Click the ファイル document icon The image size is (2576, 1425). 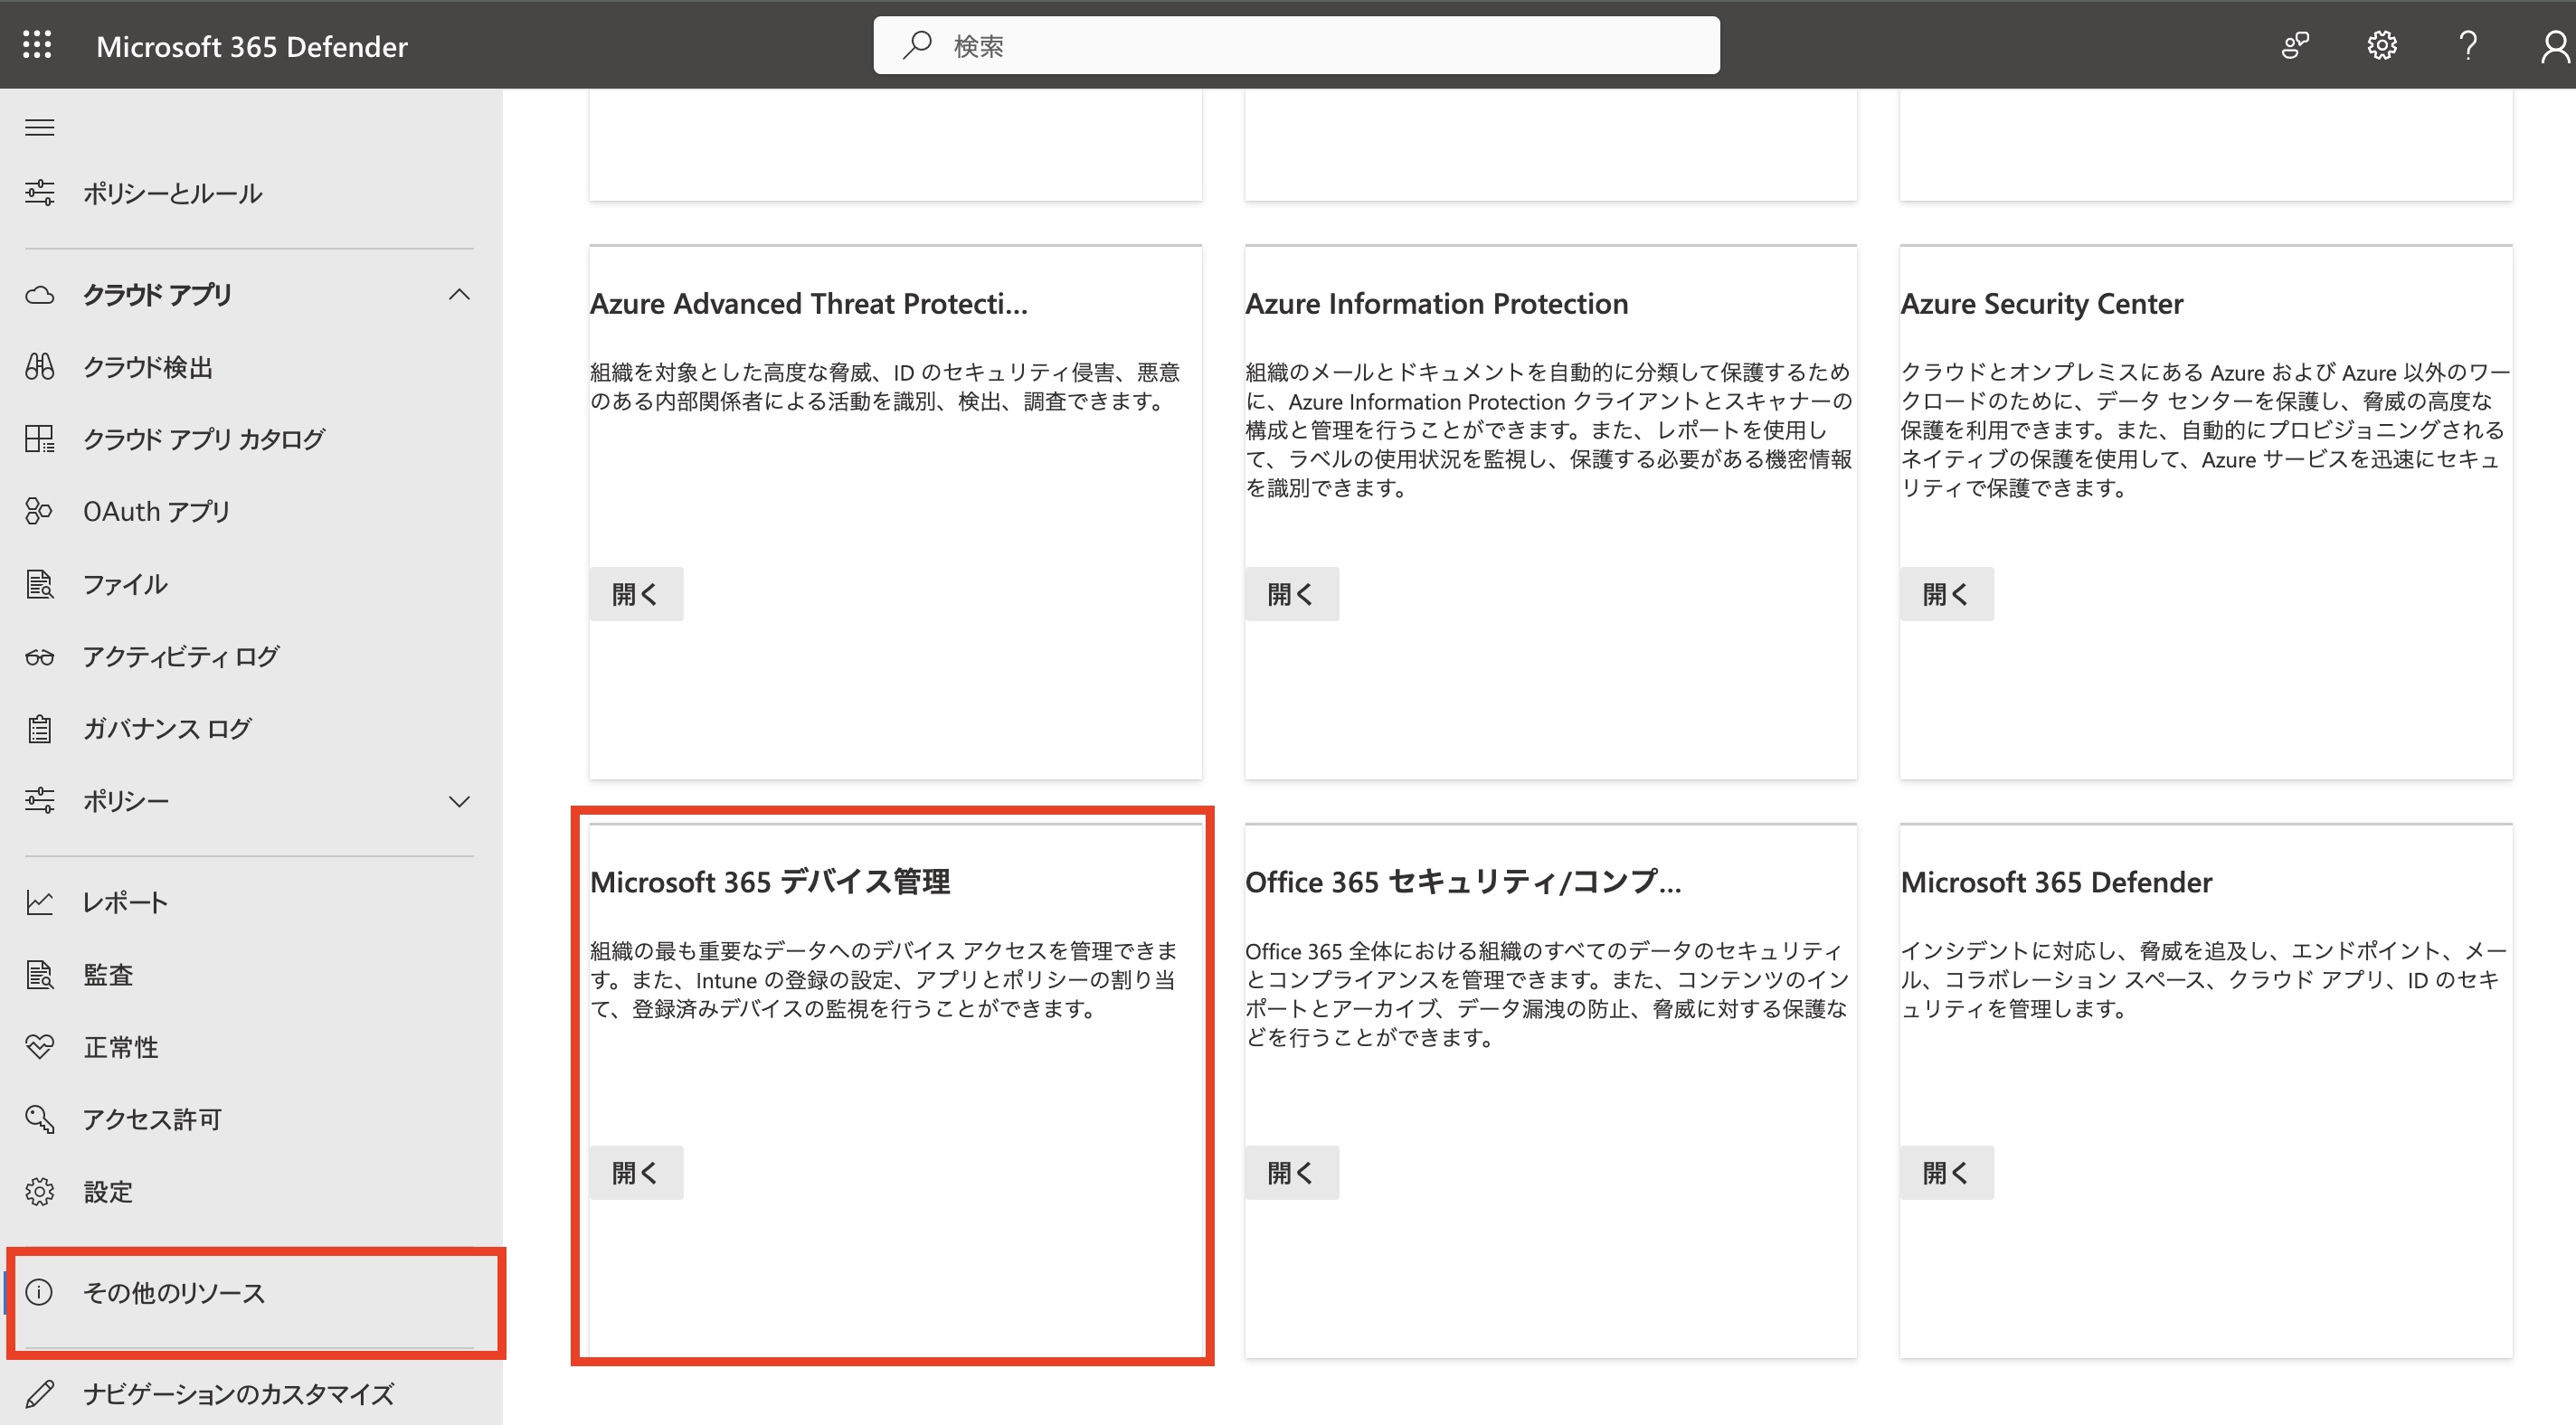point(39,584)
